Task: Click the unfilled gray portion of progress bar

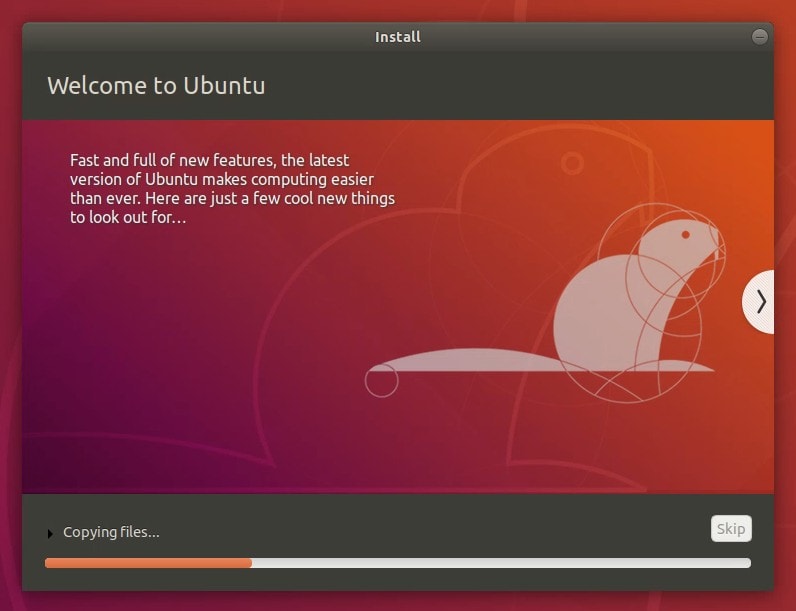Action: point(500,563)
